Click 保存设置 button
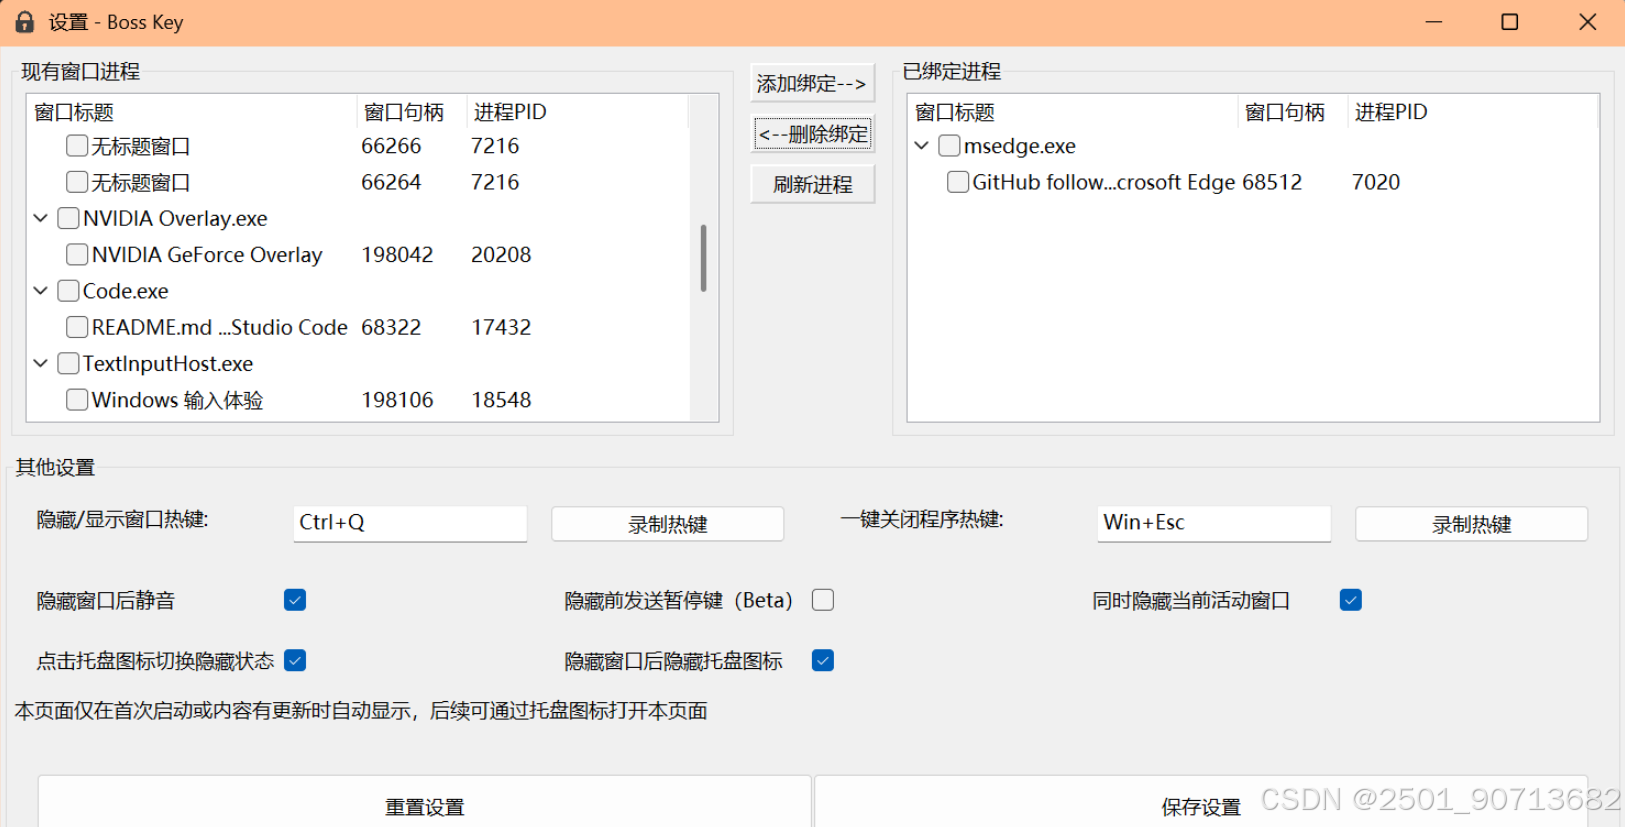This screenshot has height=827, width=1625. 1201,802
